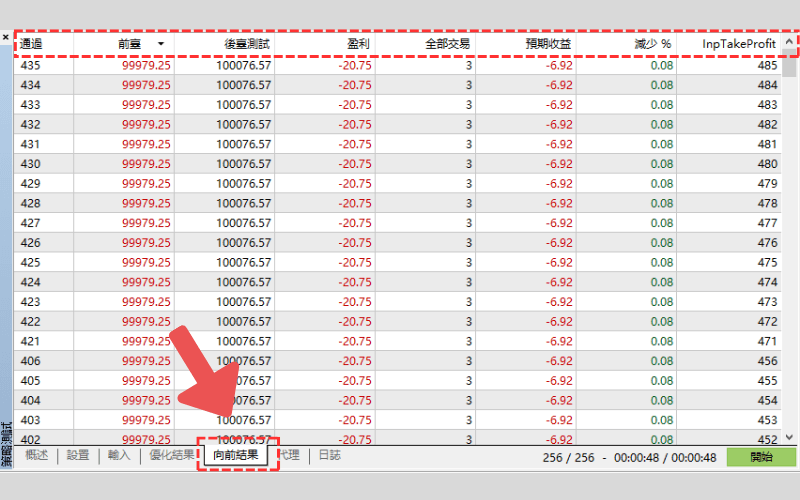Sort by the 通道 column header
This screenshot has width=800, height=500.
pyautogui.click(x=32, y=45)
